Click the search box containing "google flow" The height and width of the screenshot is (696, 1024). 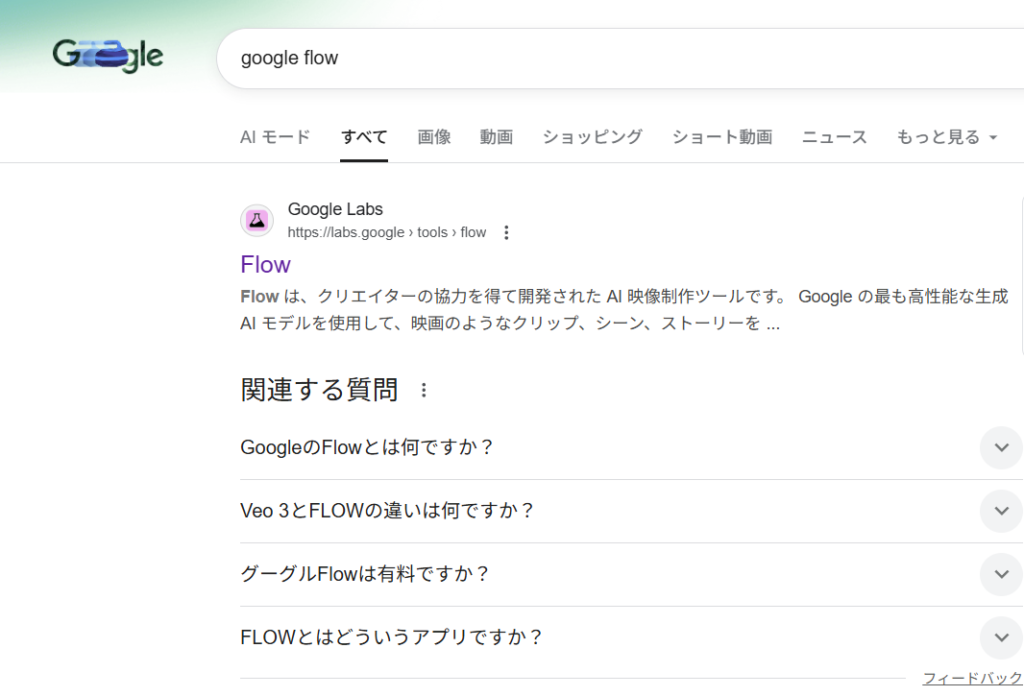tap(600, 58)
